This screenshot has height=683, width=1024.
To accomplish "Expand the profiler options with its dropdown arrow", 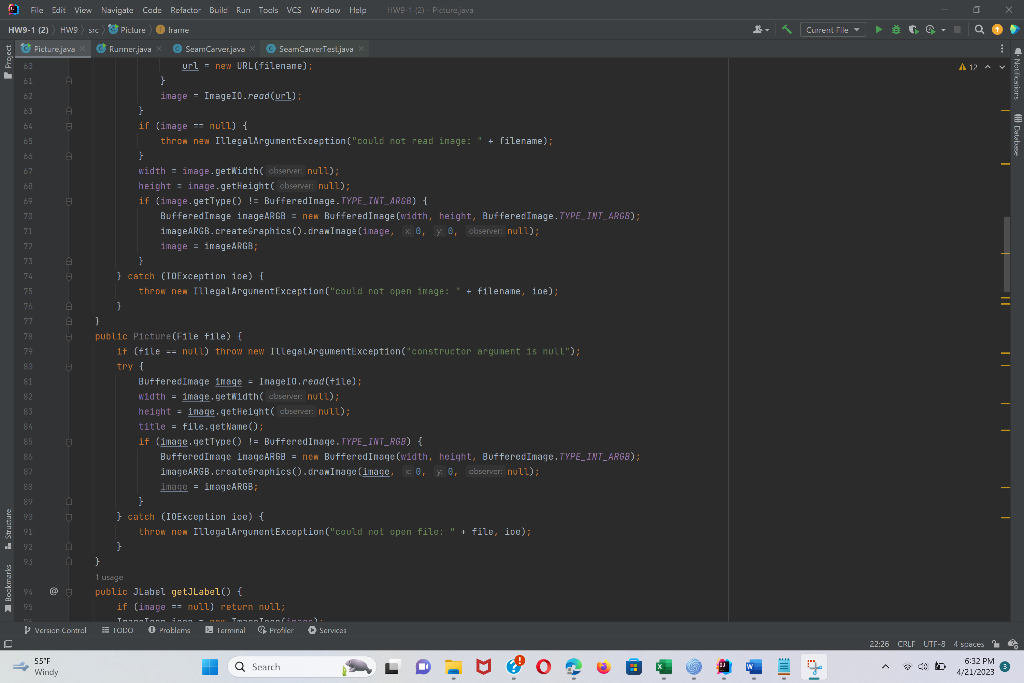I will tap(944, 30).
